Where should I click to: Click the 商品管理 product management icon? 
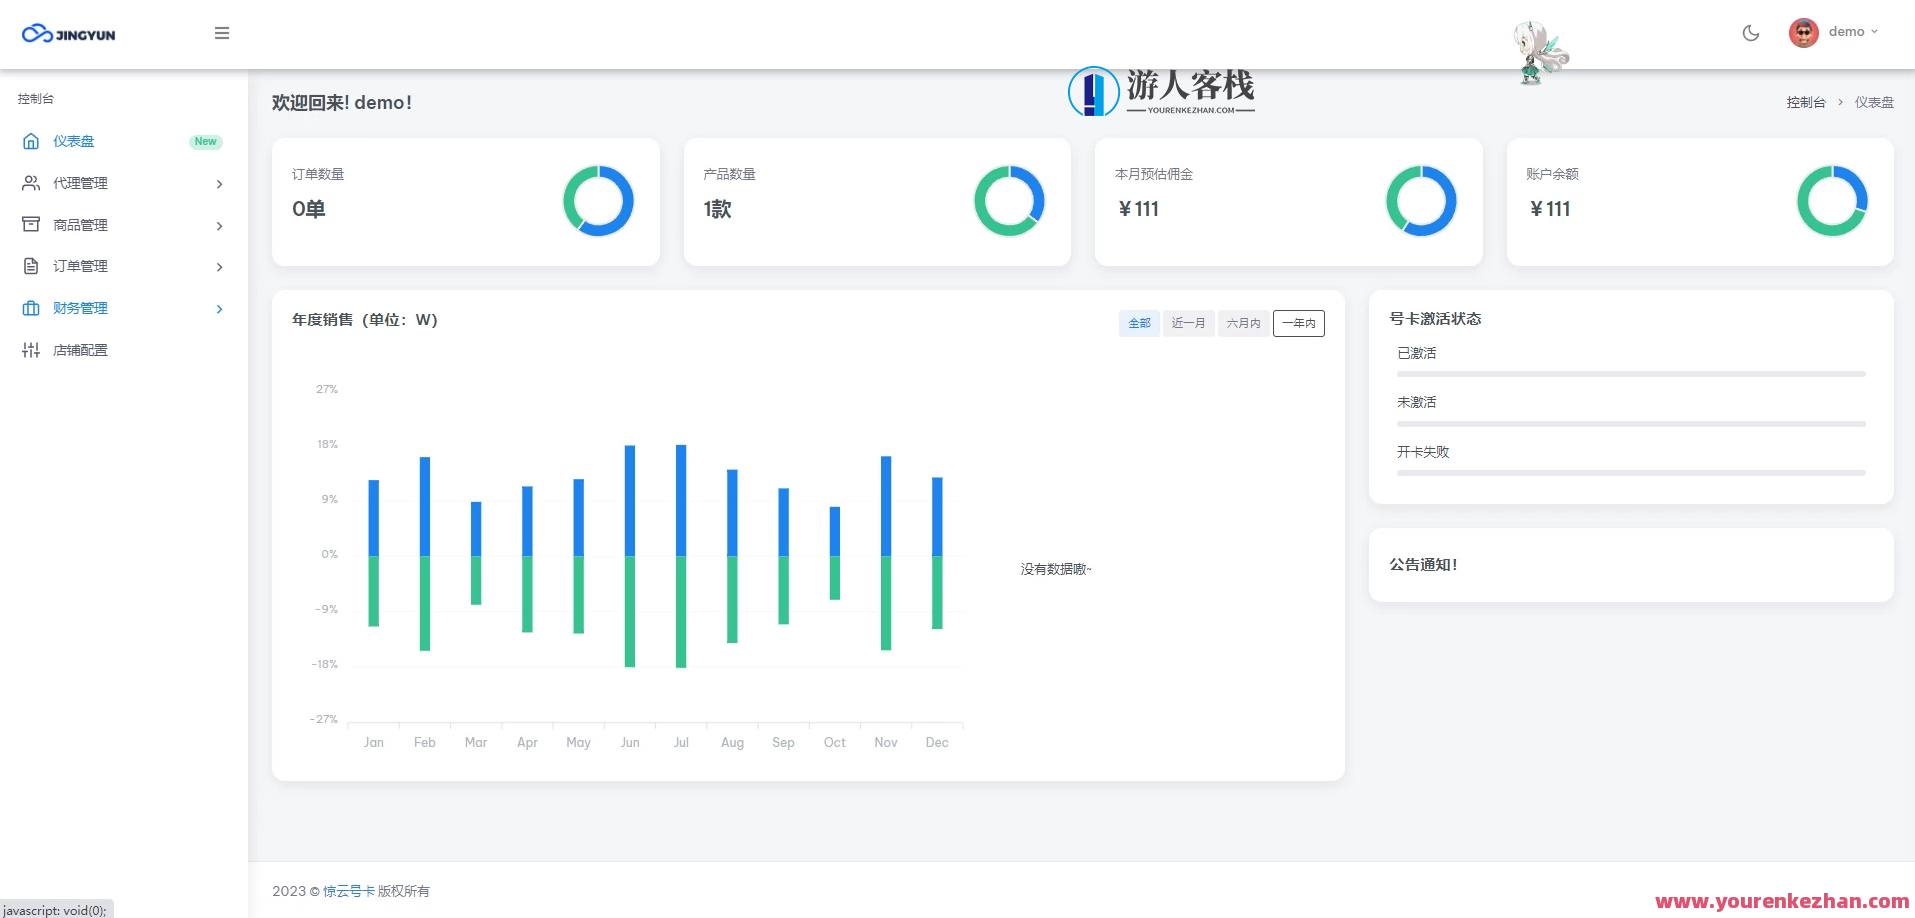(30, 224)
